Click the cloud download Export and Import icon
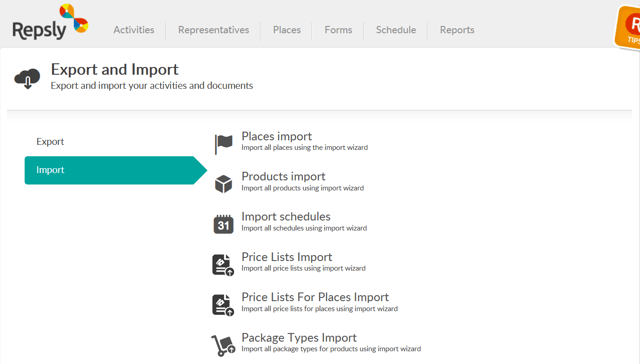 click(x=27, y=78)
